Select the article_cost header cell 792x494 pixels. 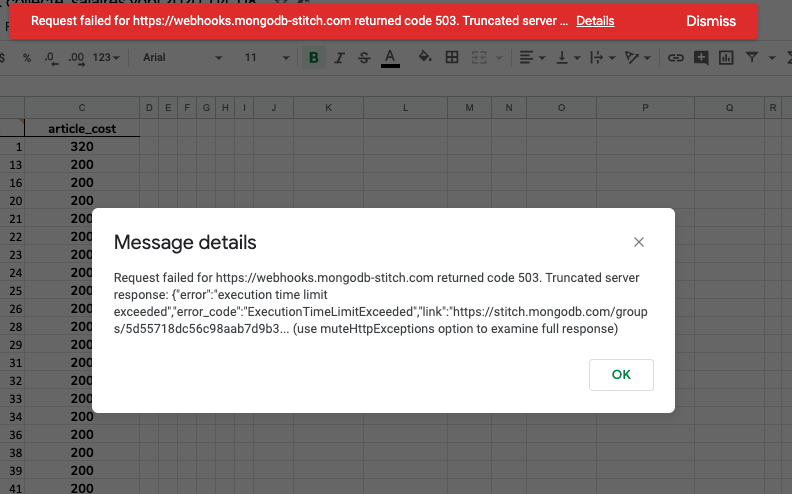pos(81,128)
